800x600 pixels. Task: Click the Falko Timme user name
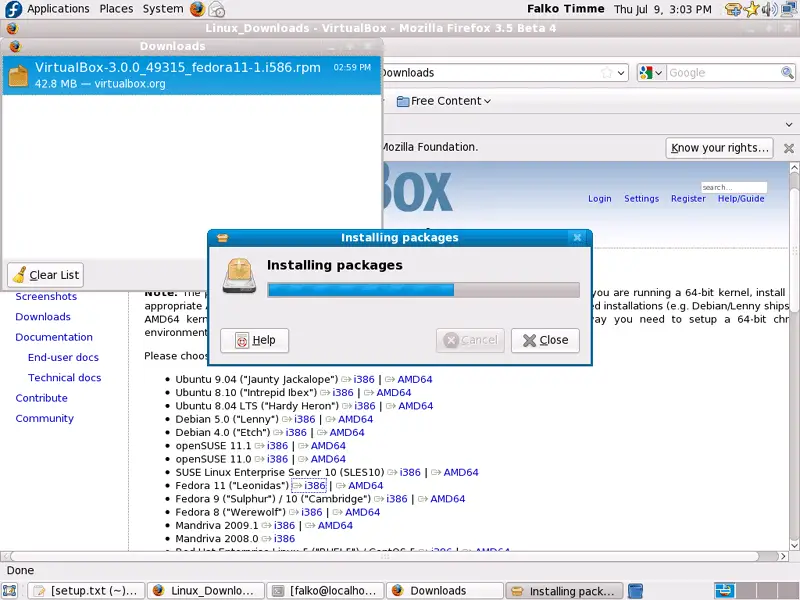[x=565, y=9]
